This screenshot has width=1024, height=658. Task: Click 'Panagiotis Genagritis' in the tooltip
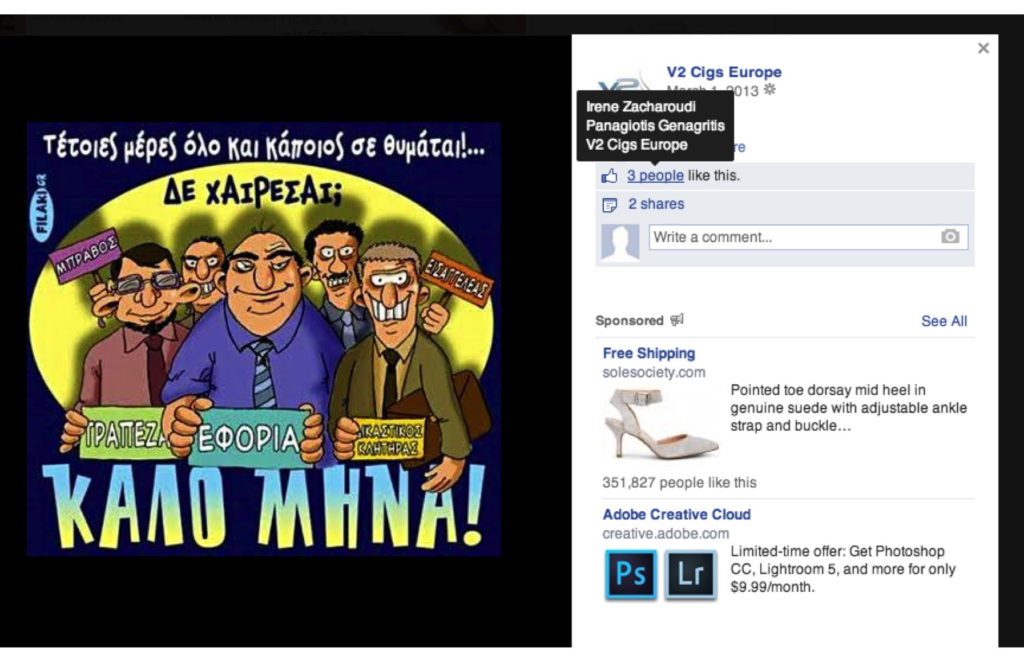click(x=655, y=125)
